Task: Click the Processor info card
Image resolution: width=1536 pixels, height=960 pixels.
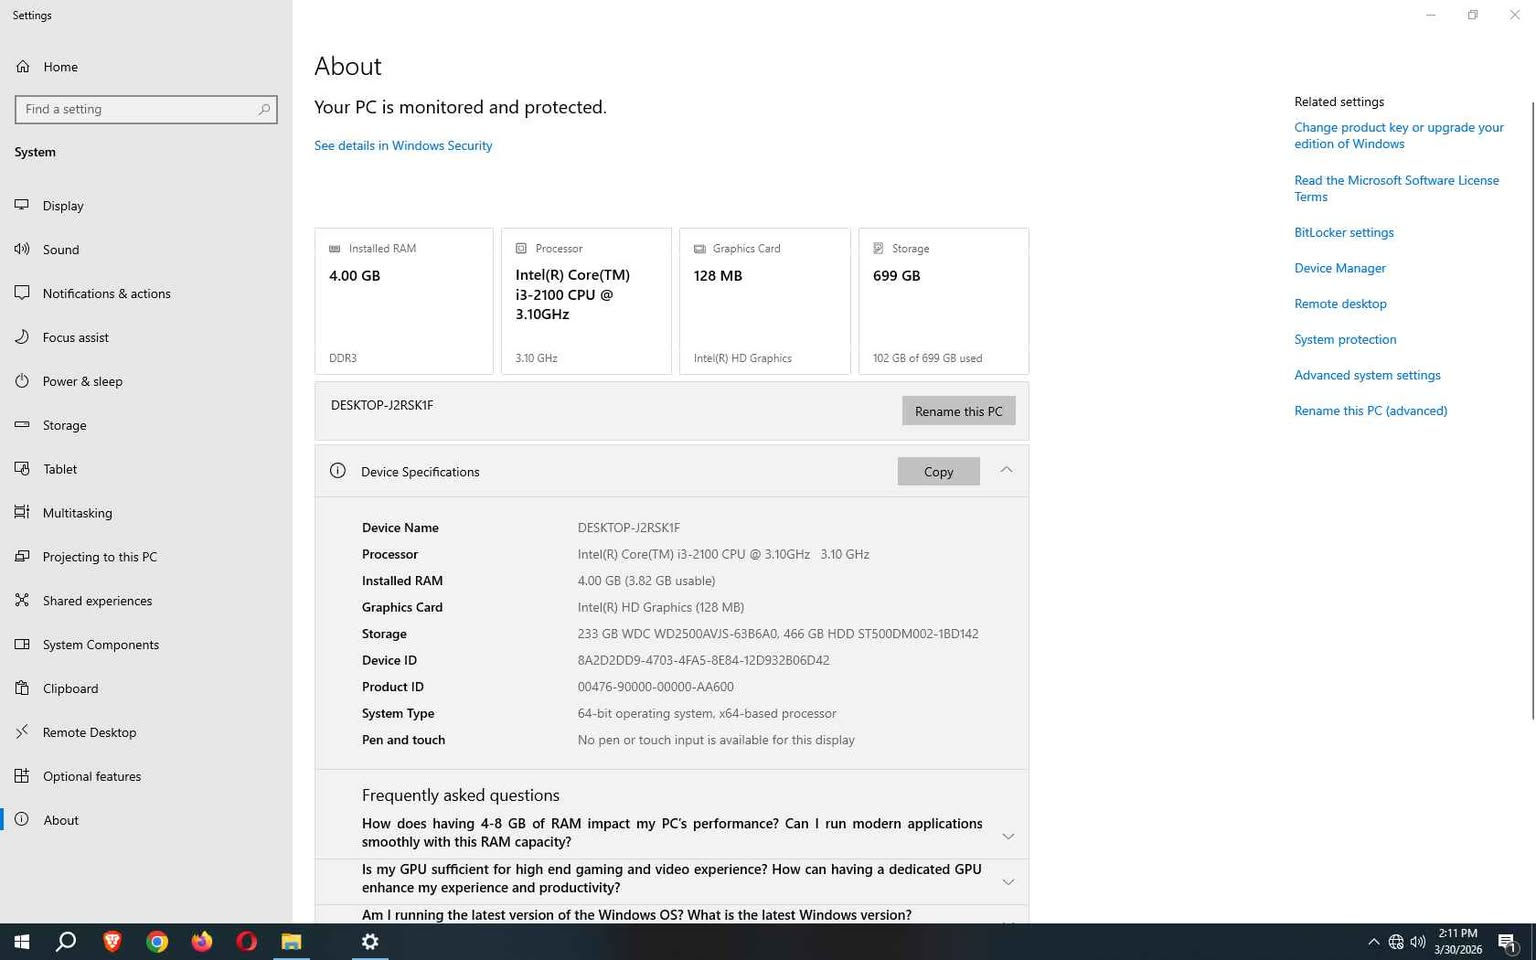Action: coord(586,301)
